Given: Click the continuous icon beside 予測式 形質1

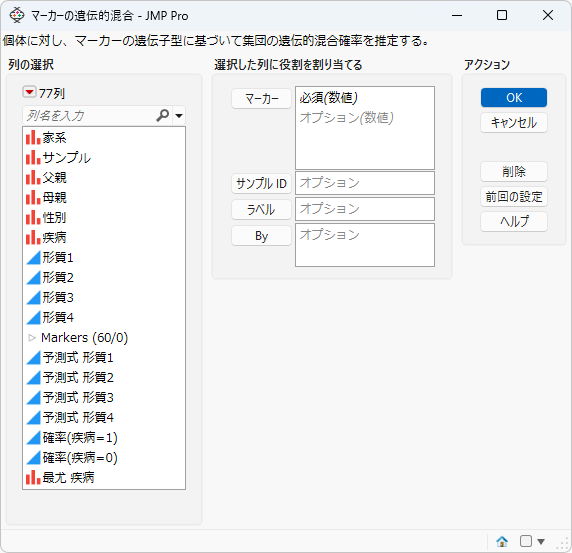Looking at the screenshot, I should pyautogui.click(x=33, y=357).
